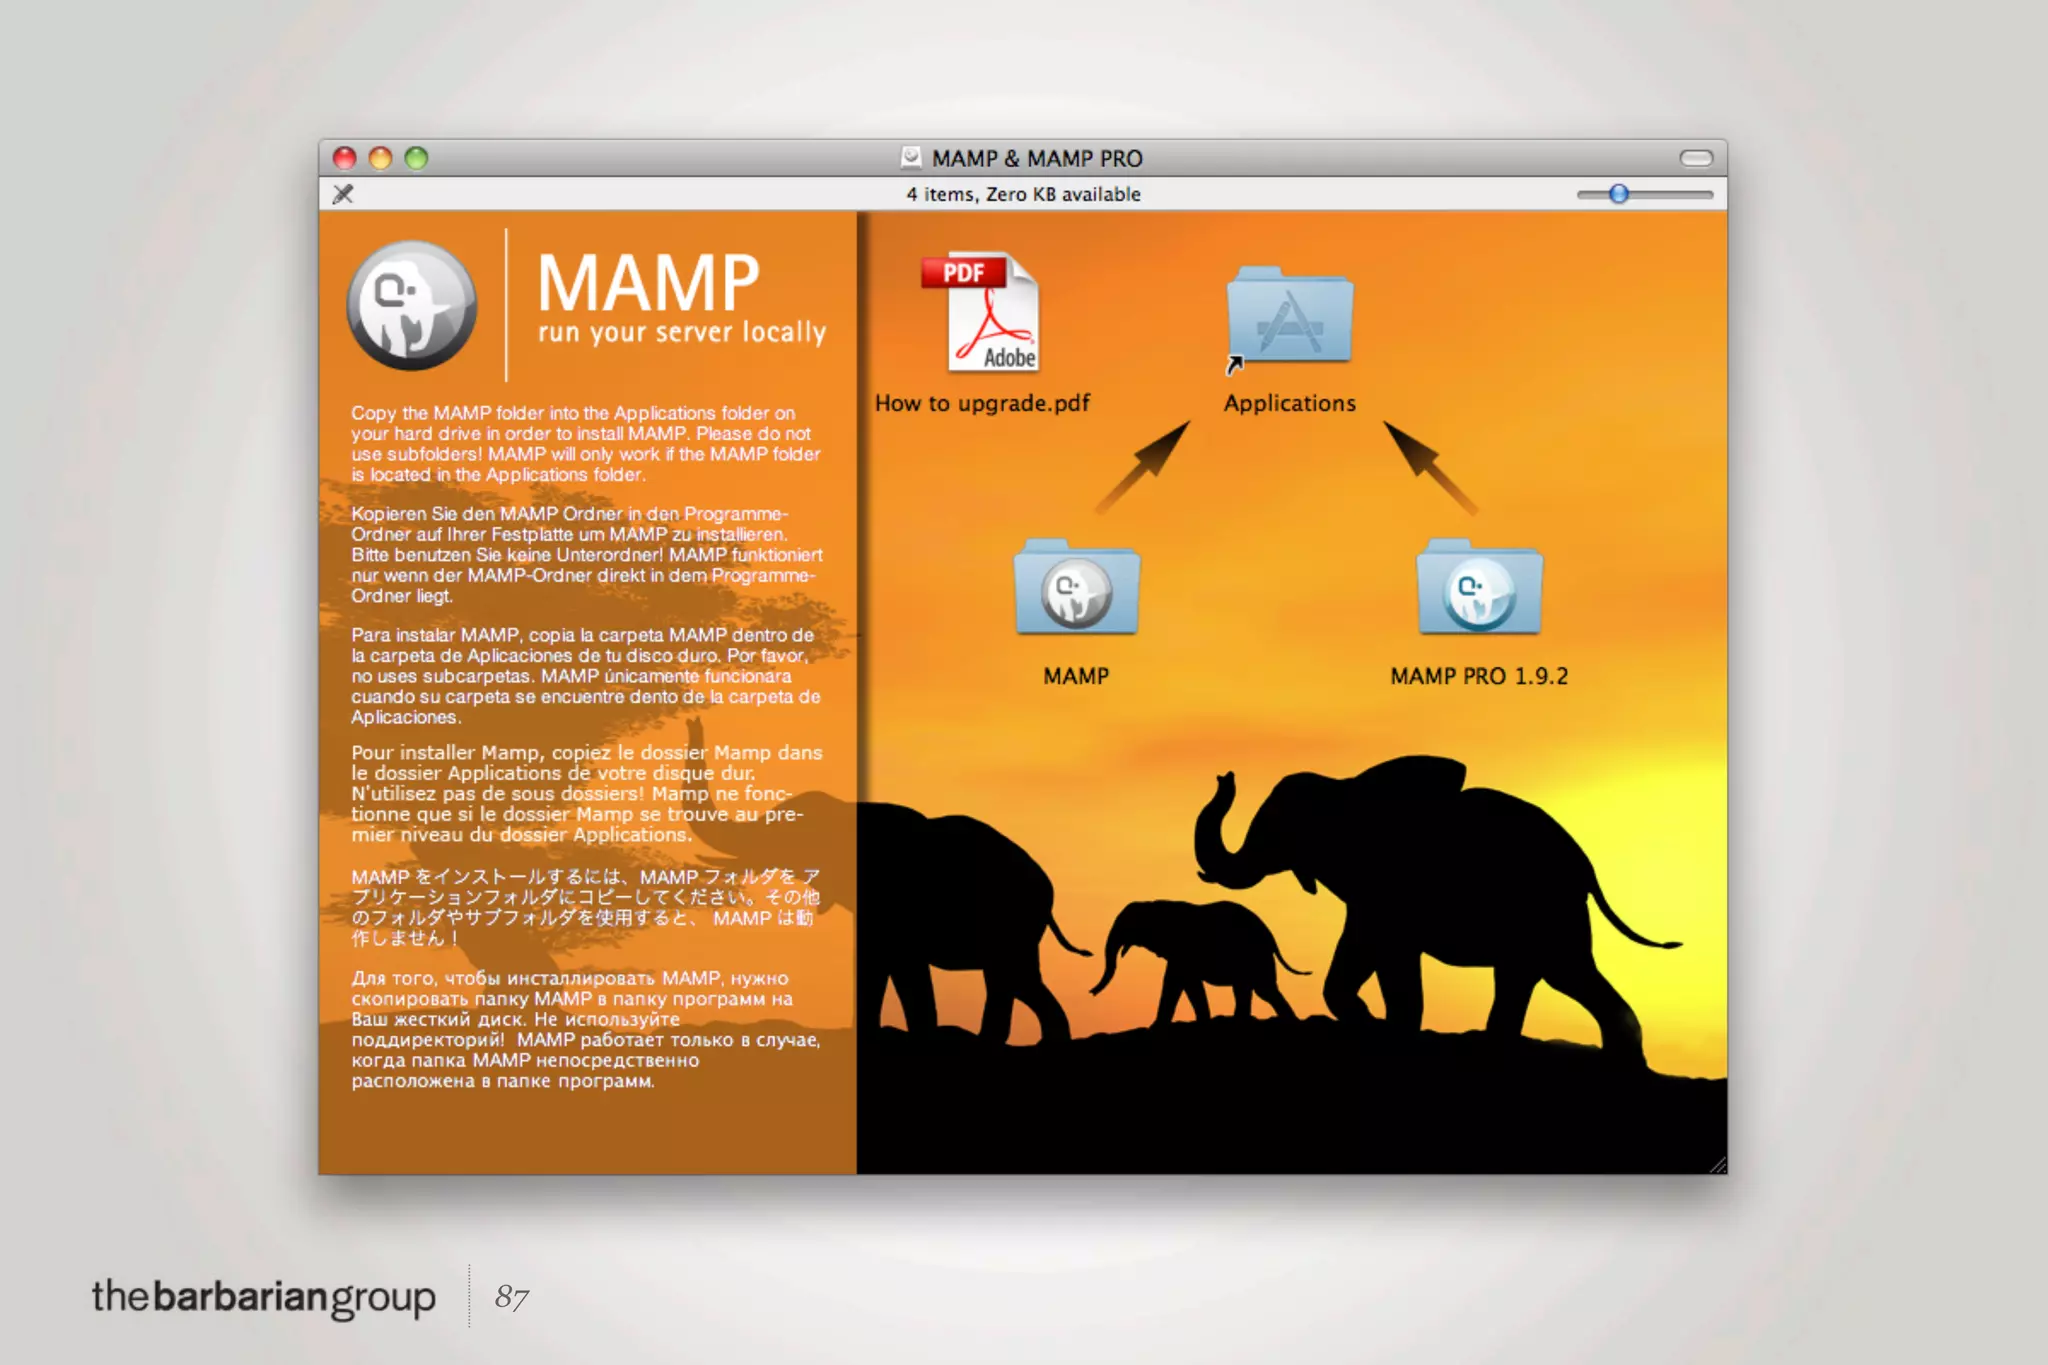This screenshot has width=2048, height=1365.
Task: Click the disk proxy icon in title bar
Action: tap(911, 158)
